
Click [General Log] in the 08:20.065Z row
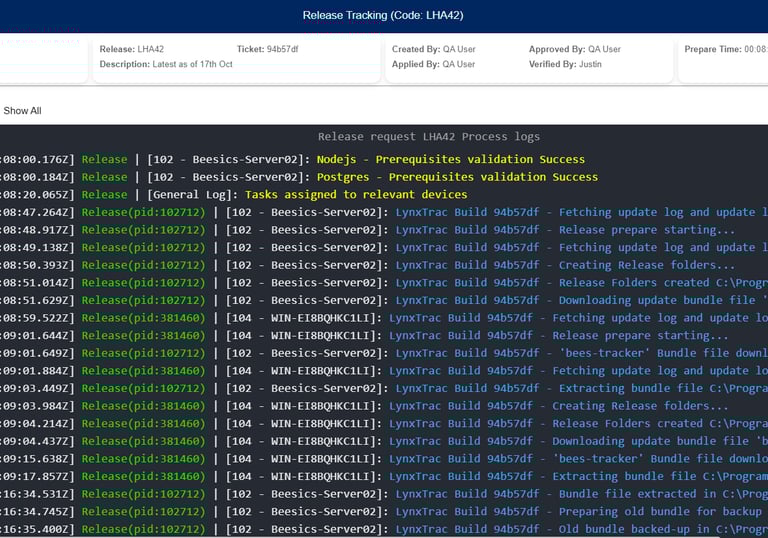click(192, 195)
